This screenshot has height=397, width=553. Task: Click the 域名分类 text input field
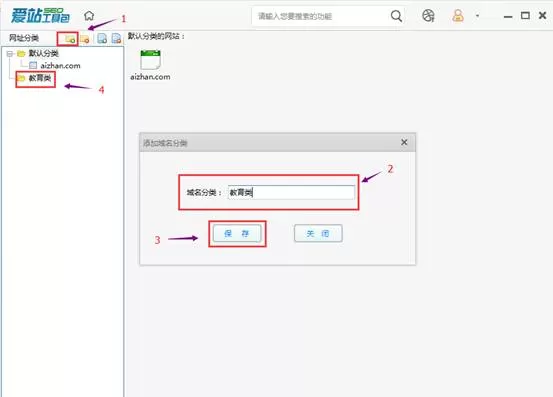[x=291, y=193]
